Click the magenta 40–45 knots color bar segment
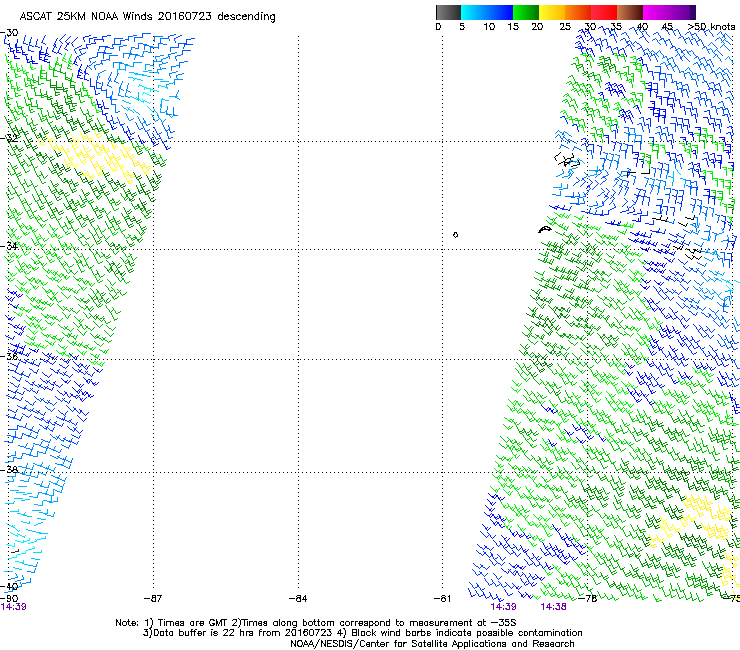Image resolution: width=740 pixels, height=650 pixels. pyautogui.click(x=656, y=12)
